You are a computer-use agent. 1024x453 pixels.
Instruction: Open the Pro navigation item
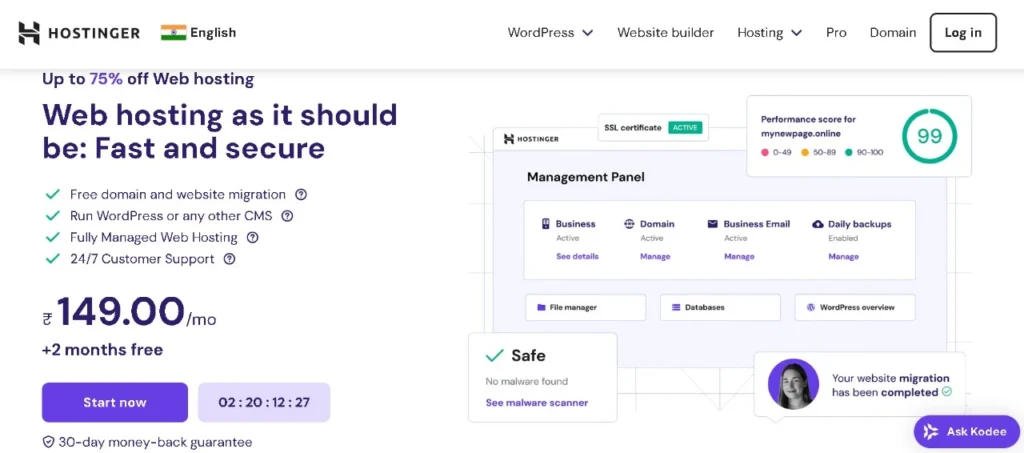pos(836,33)
